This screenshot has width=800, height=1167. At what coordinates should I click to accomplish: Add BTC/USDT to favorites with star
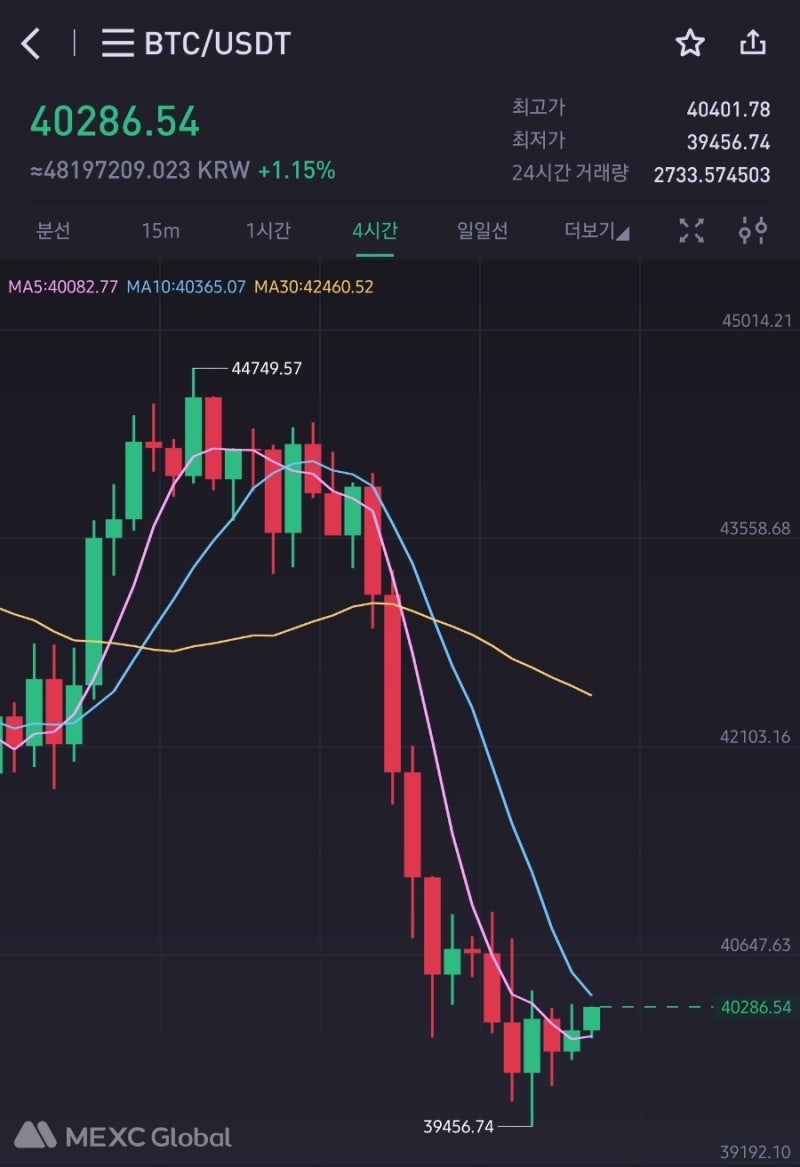coord(690,43)
